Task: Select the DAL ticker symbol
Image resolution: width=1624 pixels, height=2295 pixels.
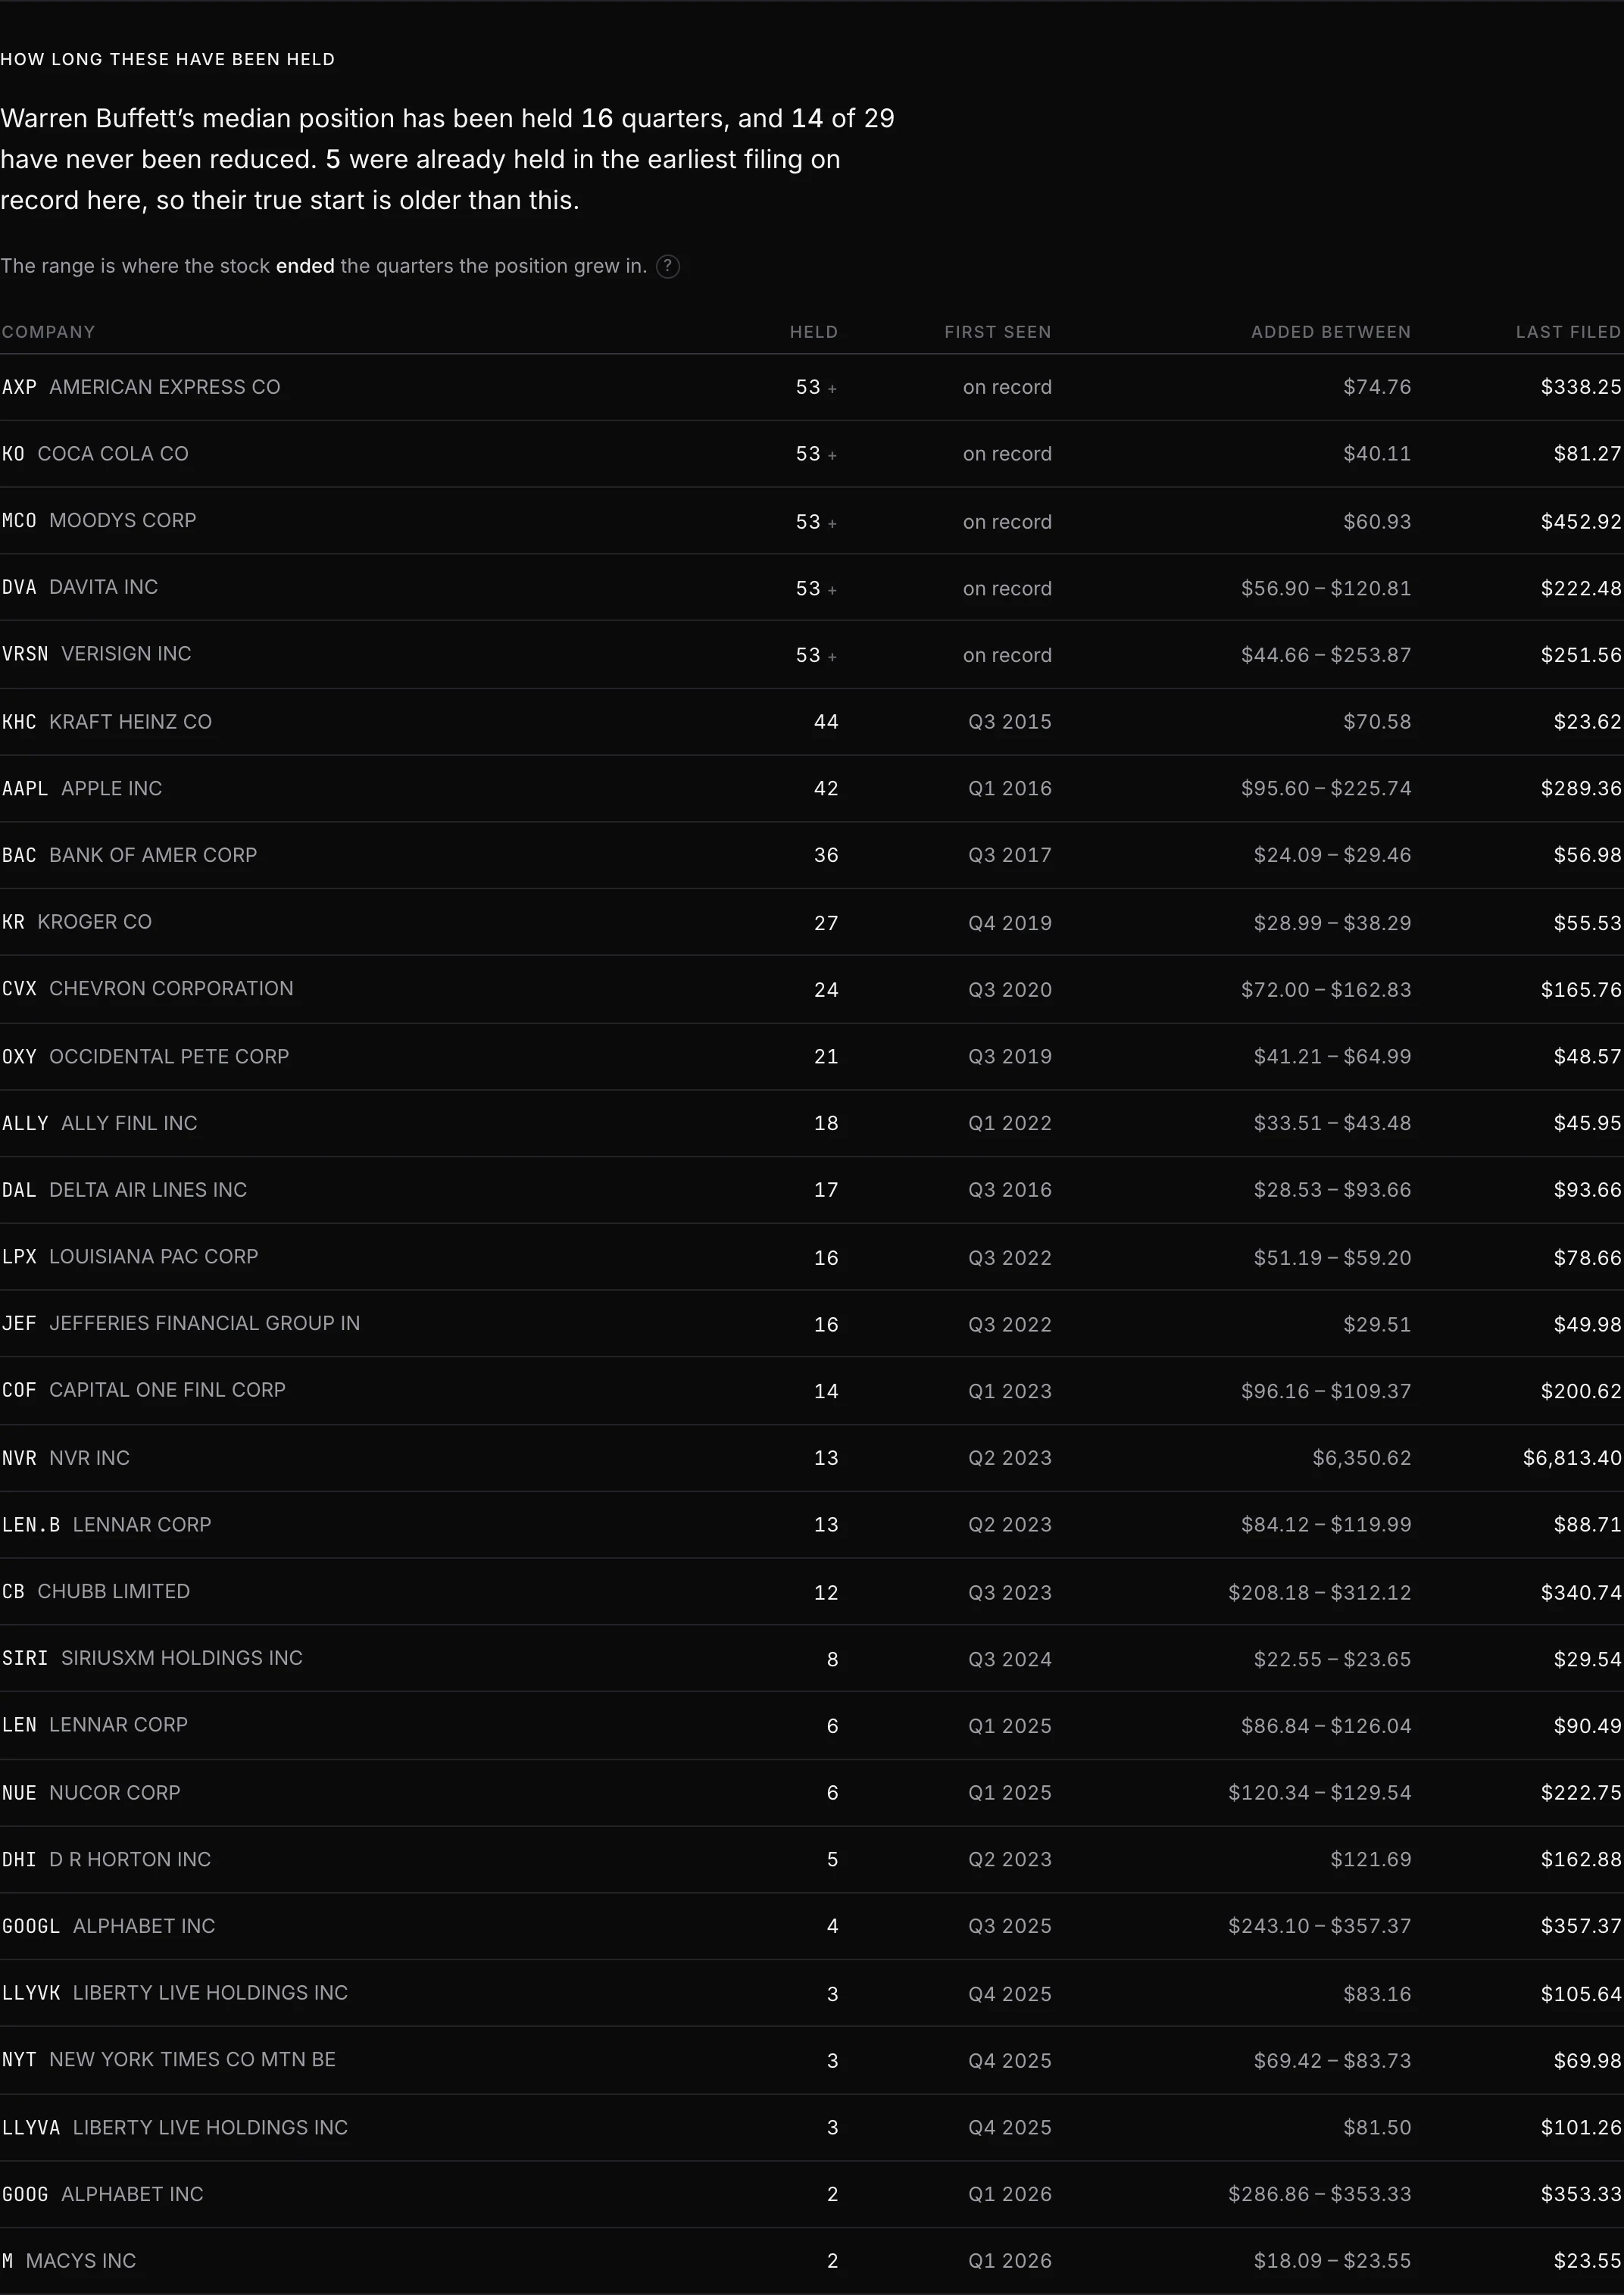Action: tap(19, 1190)
